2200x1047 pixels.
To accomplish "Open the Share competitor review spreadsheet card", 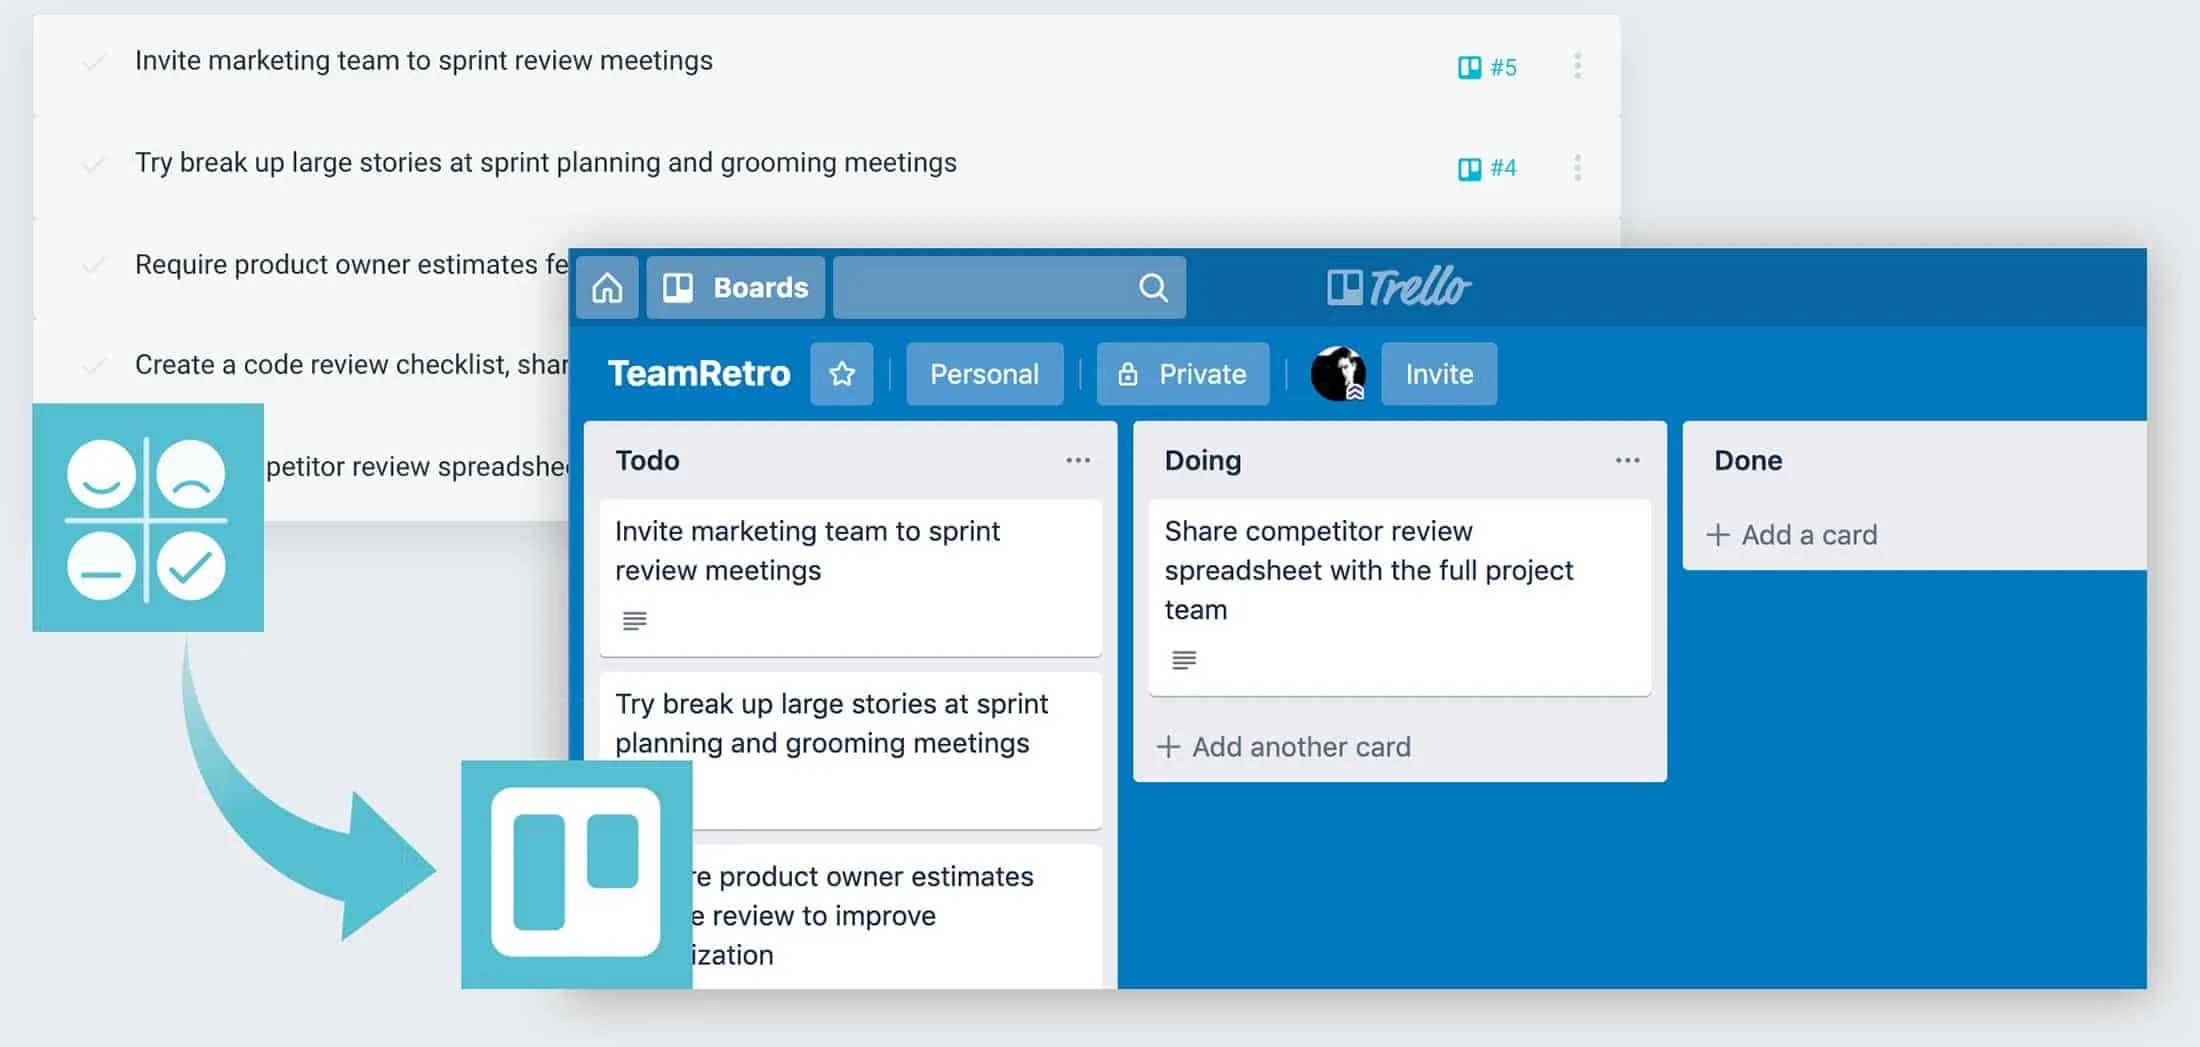I will (x=1399, y=597).
